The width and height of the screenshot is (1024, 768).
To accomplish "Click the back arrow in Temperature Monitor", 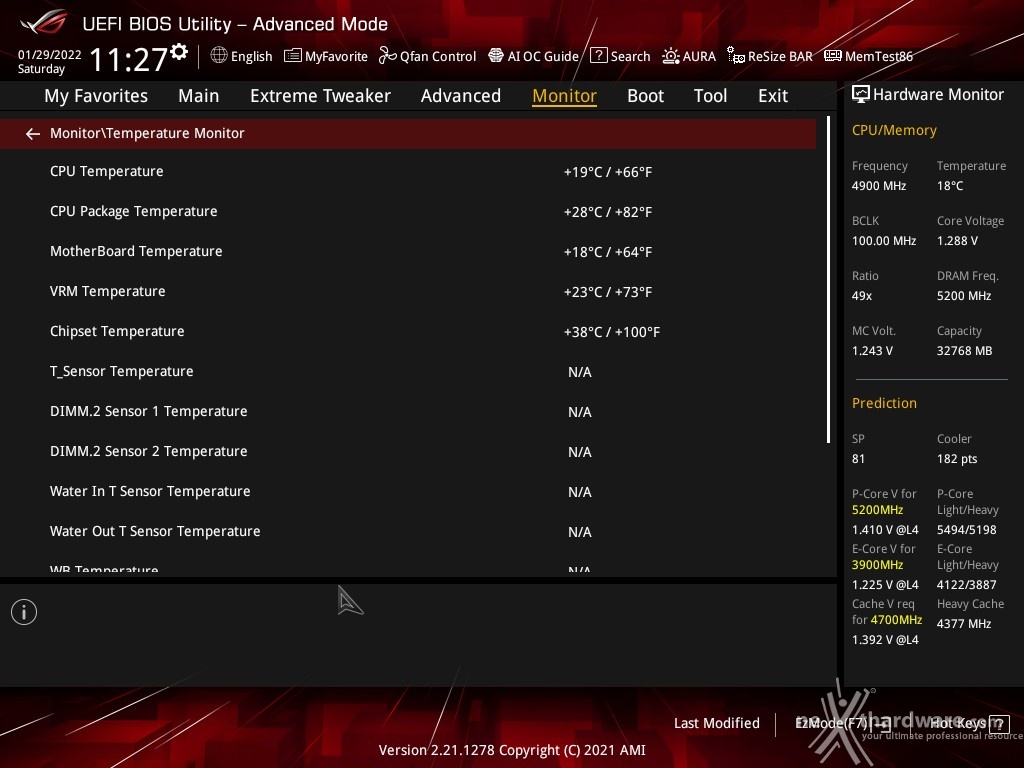I will pos(33,134).
